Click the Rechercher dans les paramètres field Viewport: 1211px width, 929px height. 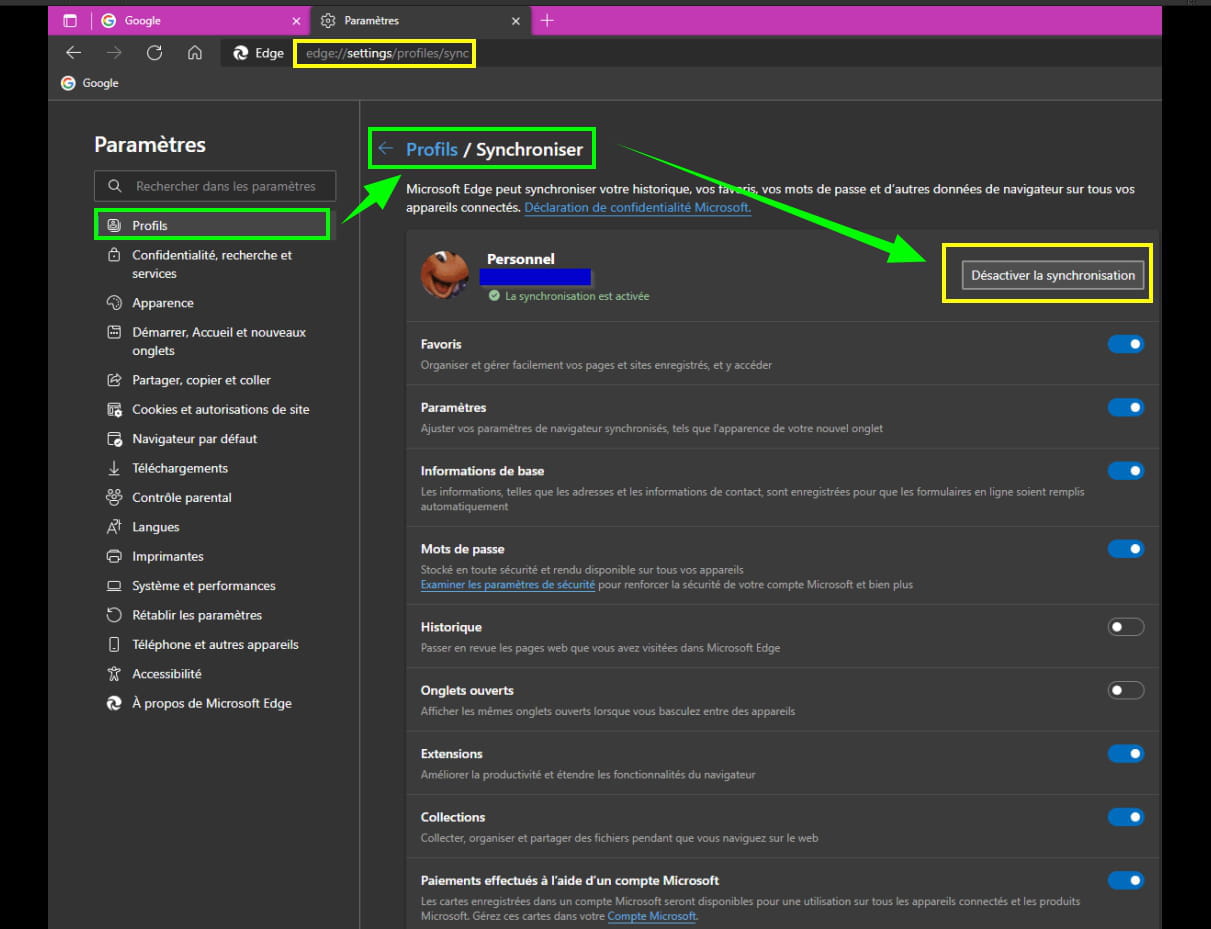point(215,186)
